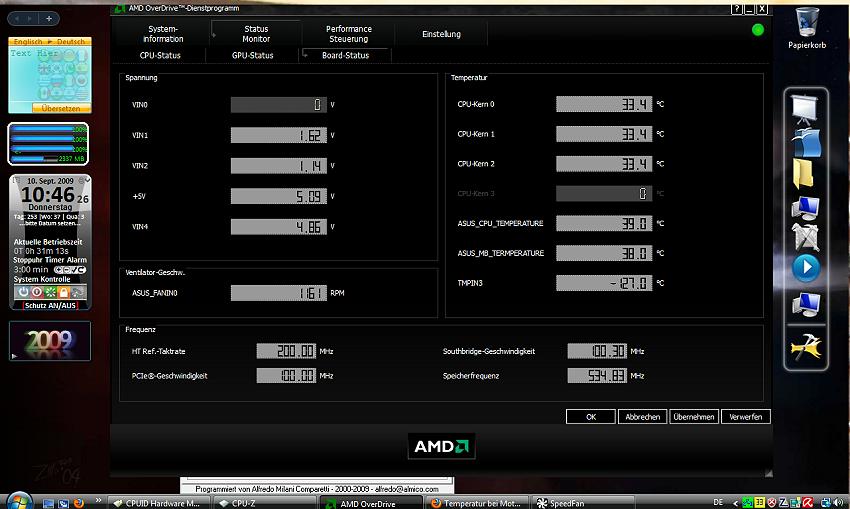Image resolution: width=850 pixels, height=509 pixels.
Task: Click the +5V voltage value 5.09
Action: [x=279, y=196]
